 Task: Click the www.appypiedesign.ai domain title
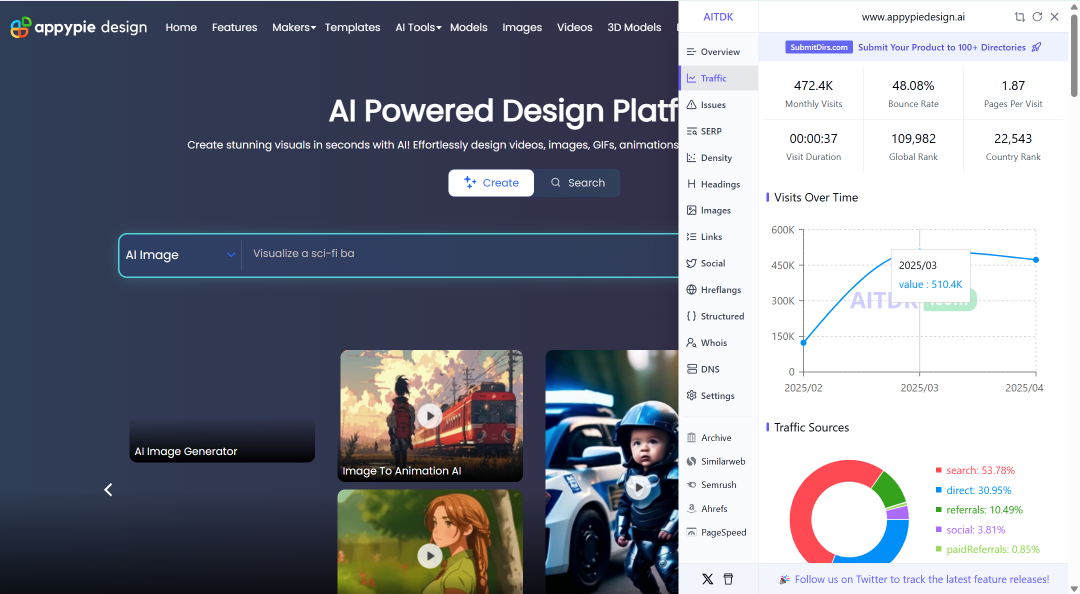913,17
